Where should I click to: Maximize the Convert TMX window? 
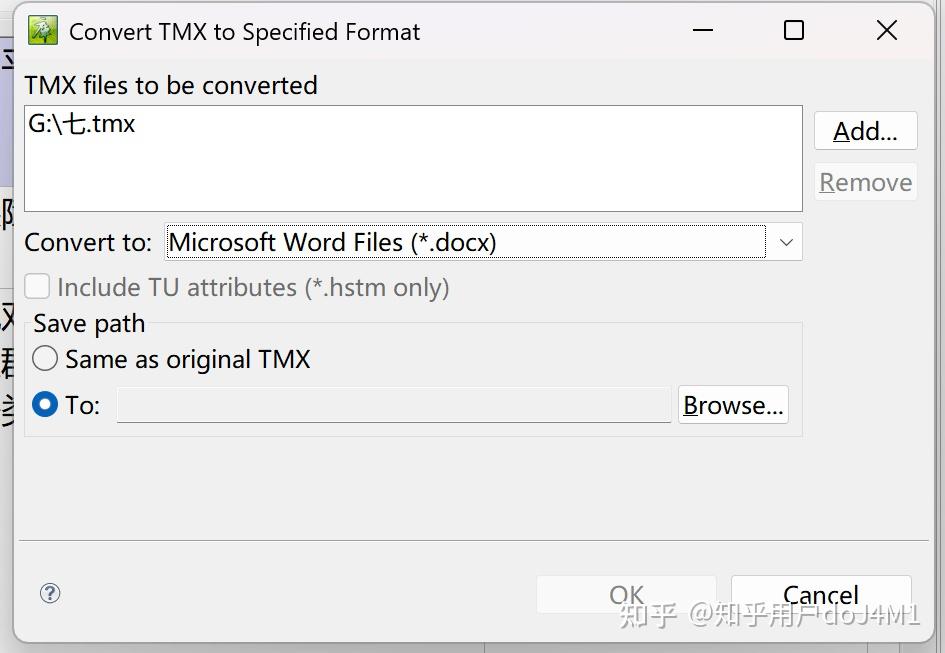[x=792, y=30]
